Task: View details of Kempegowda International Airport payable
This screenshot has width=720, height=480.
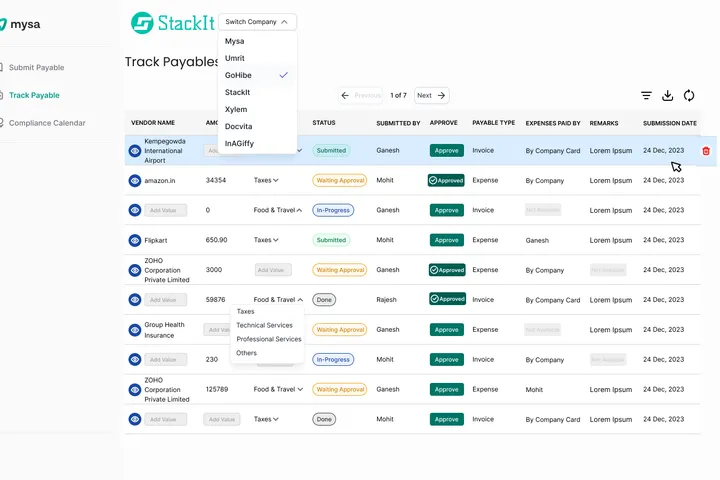Action: (x=135, y=151)
